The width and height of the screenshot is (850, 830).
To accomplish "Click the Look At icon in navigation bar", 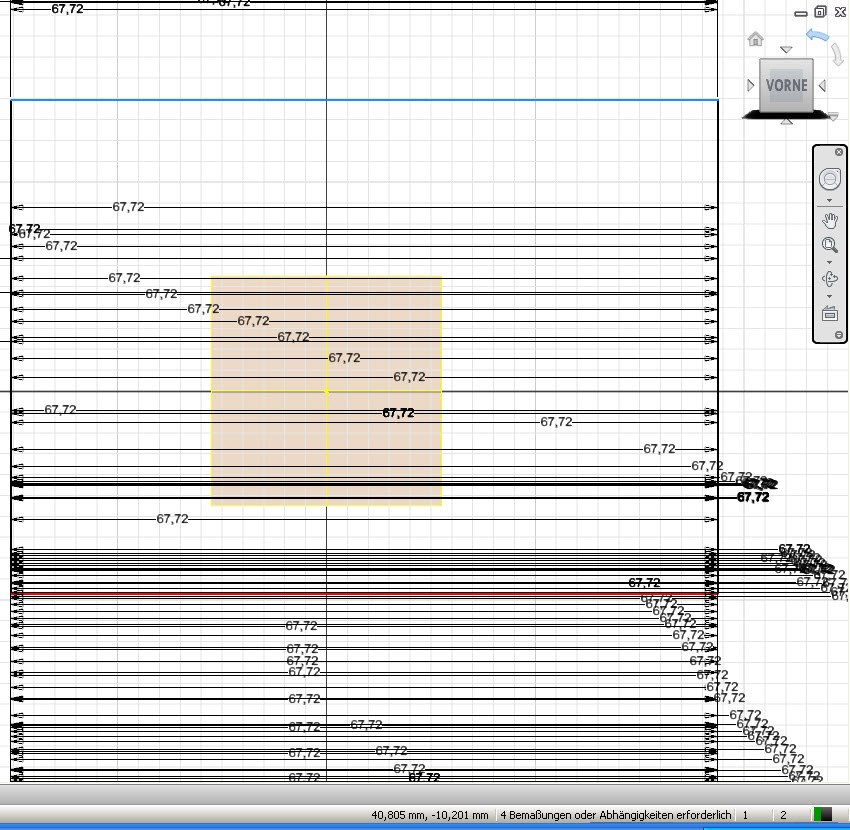I will click(829, 314).
